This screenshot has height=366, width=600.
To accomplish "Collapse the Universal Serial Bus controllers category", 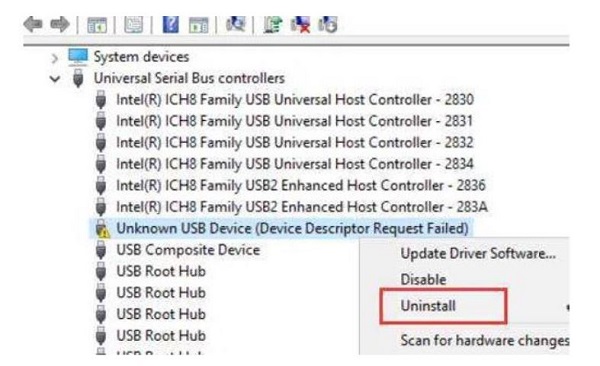I will 55,79.
